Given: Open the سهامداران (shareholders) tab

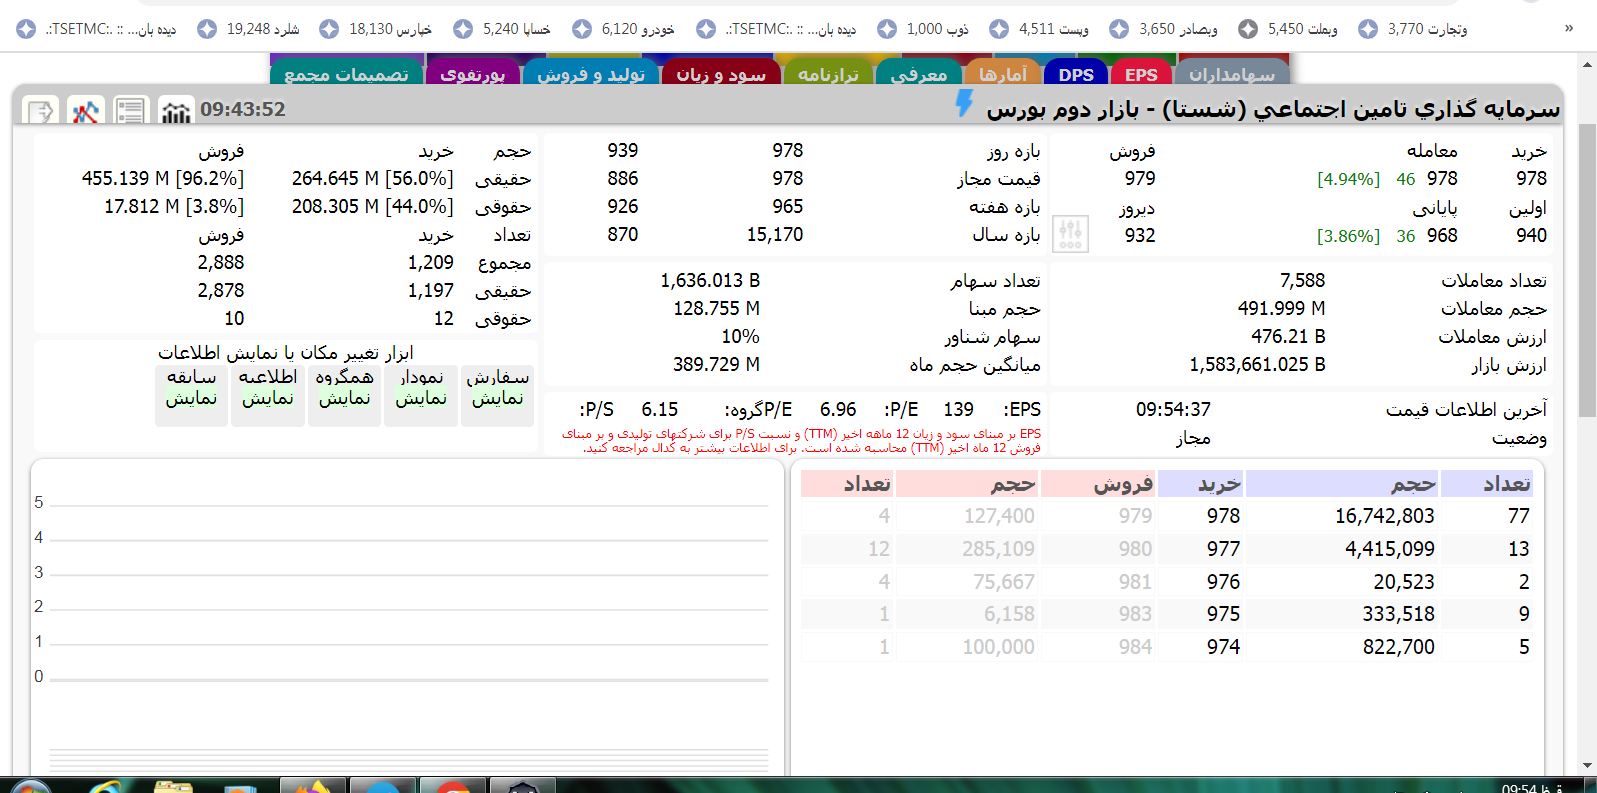Looking at the screenshot, I should coord(1231,74).
